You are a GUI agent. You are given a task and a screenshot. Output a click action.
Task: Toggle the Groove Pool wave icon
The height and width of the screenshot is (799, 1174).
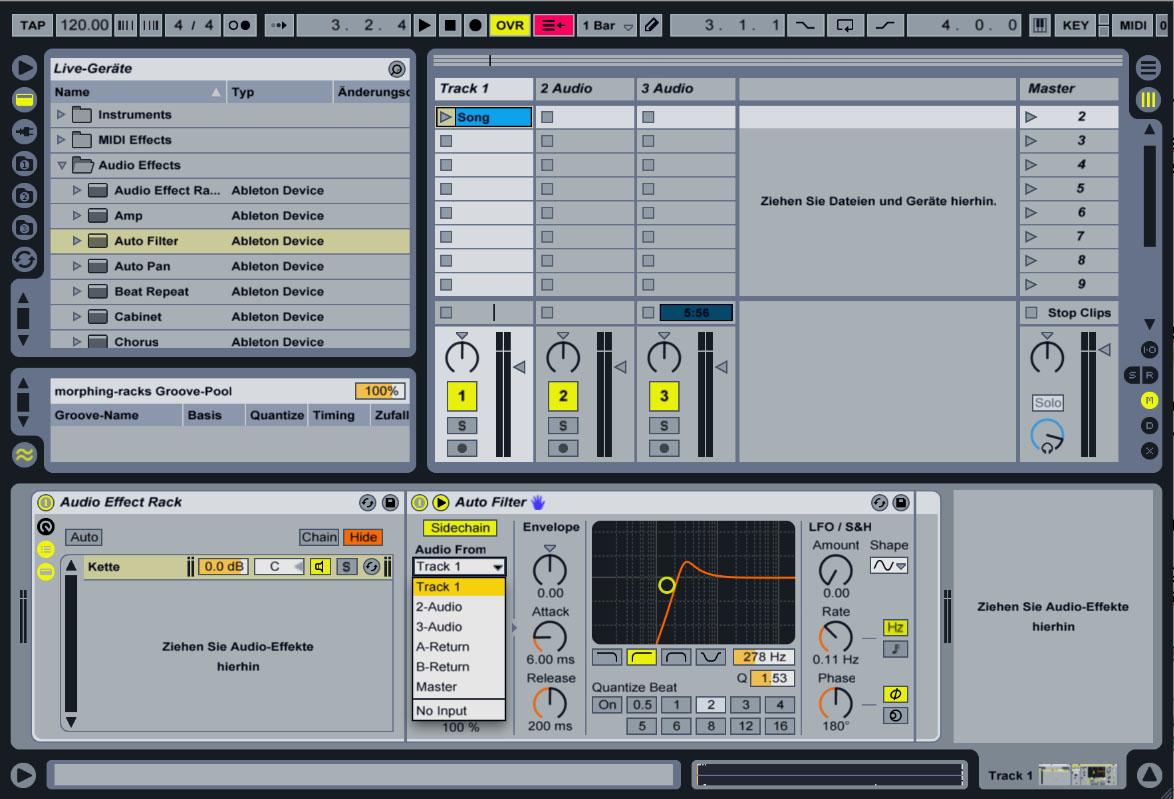[x=24, y=455]
